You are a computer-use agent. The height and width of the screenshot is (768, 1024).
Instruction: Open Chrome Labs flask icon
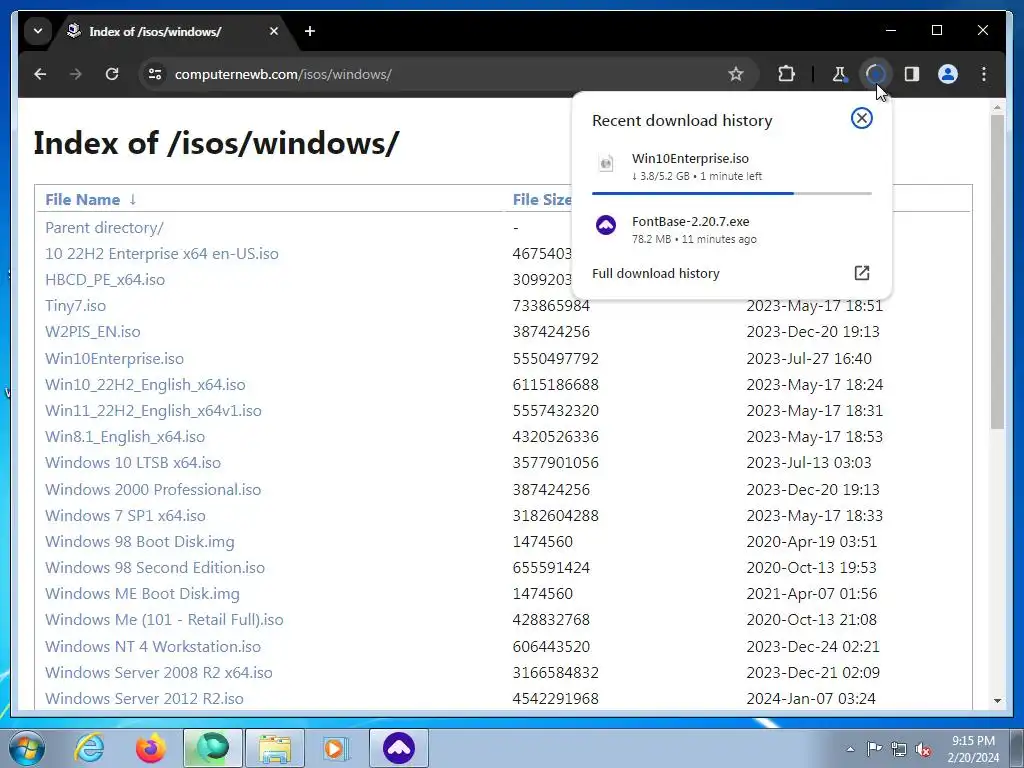(839, 74)
